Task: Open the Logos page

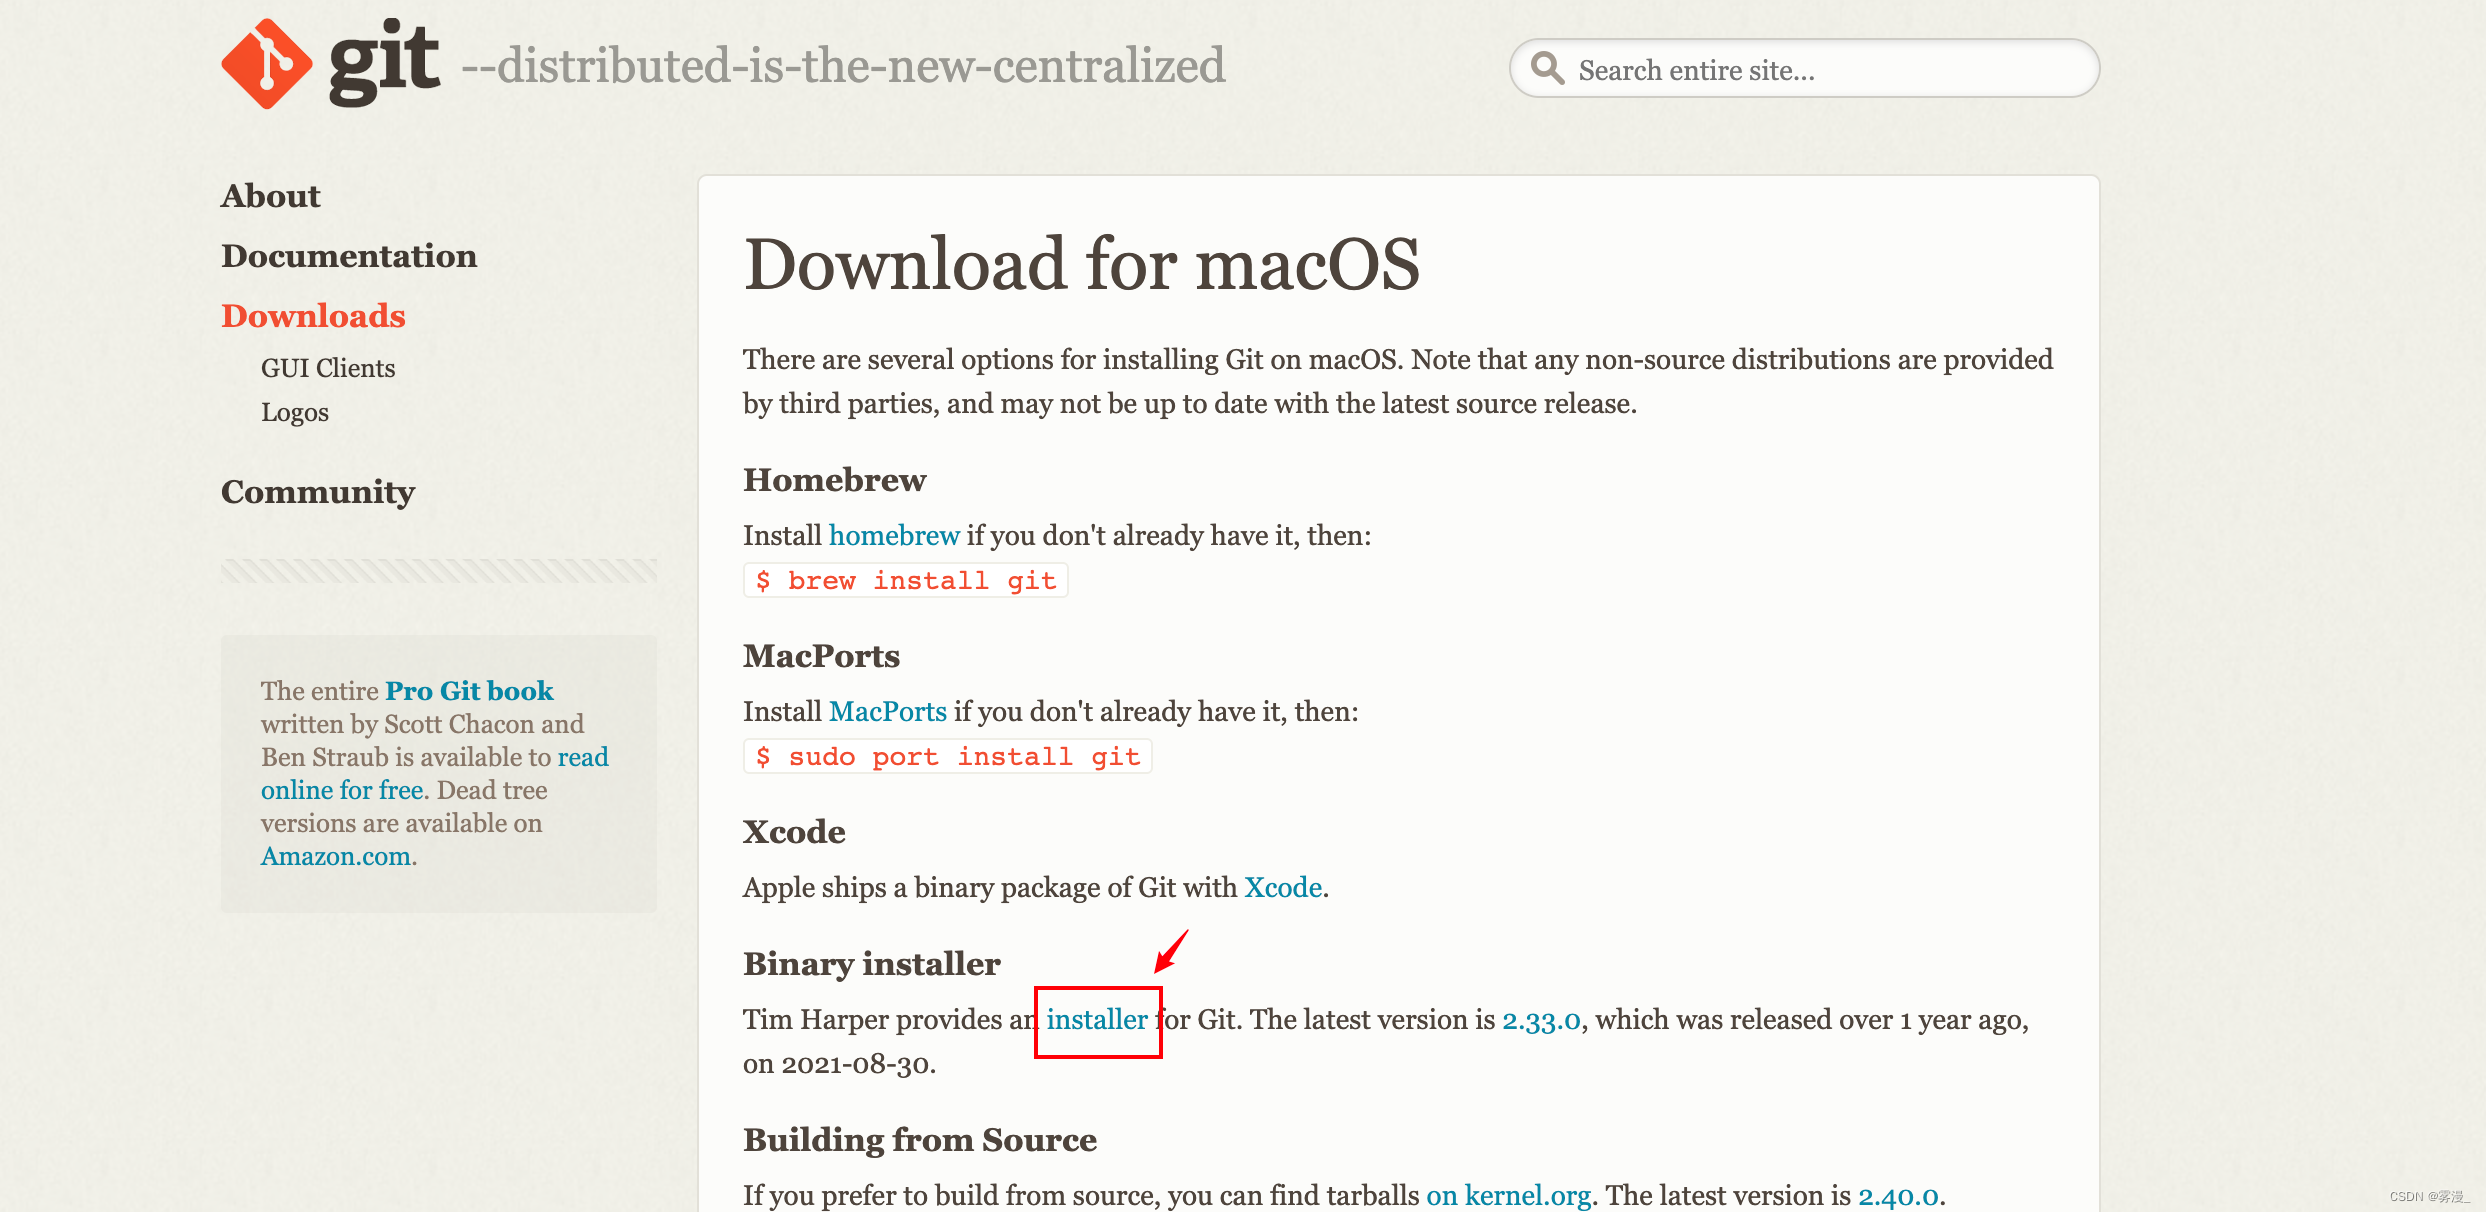Action: pos(294,411)
